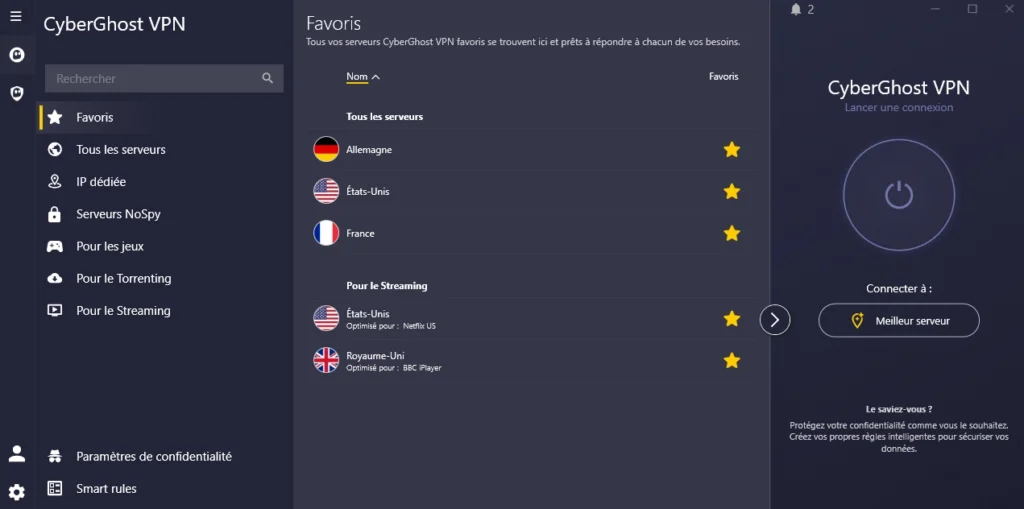Click the search magnifier icon
Viewport: 1024px width, 509px height.
[267, 78]
